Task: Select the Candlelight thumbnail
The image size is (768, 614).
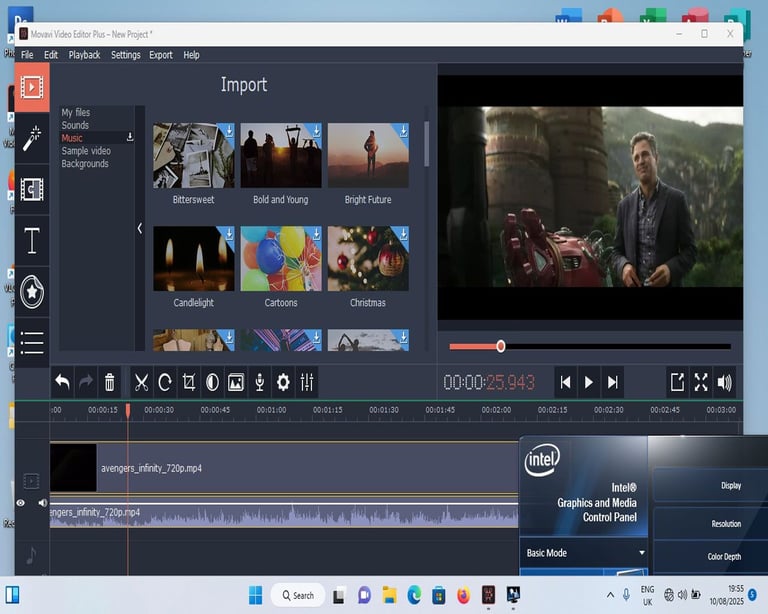Action: [194, 259]
